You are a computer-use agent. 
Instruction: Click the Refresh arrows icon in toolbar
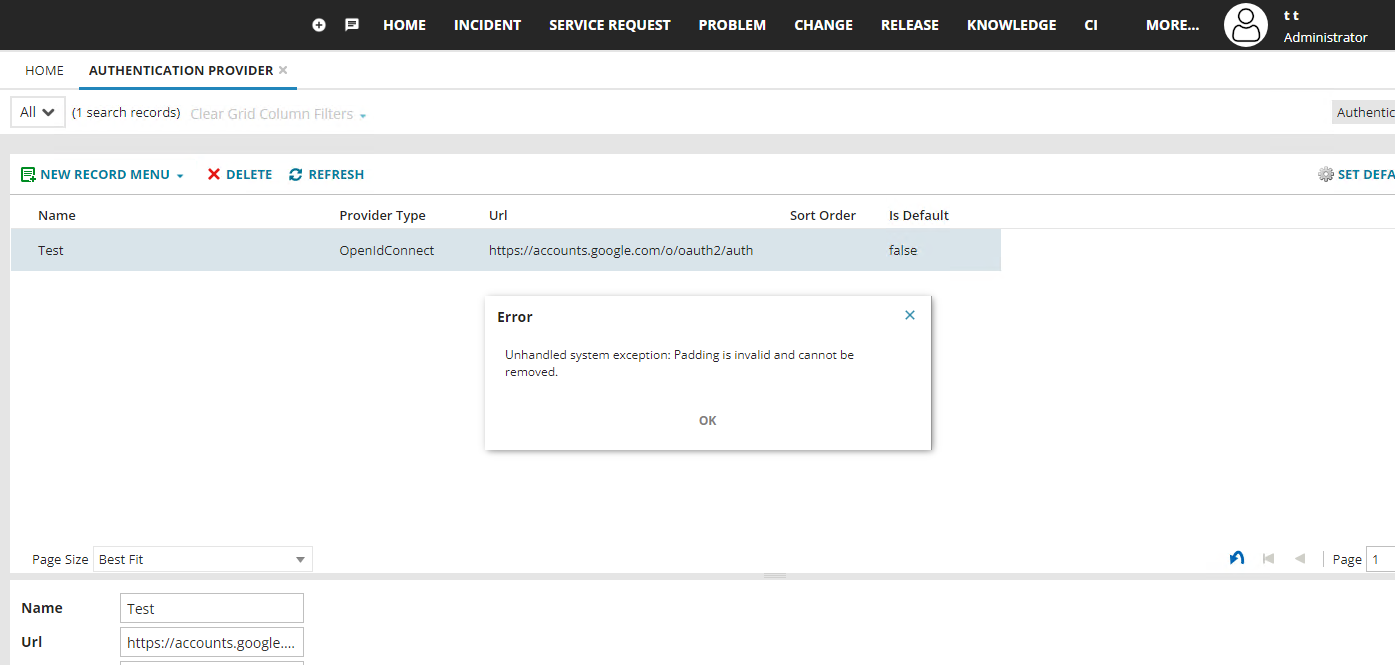coord(296,175)
